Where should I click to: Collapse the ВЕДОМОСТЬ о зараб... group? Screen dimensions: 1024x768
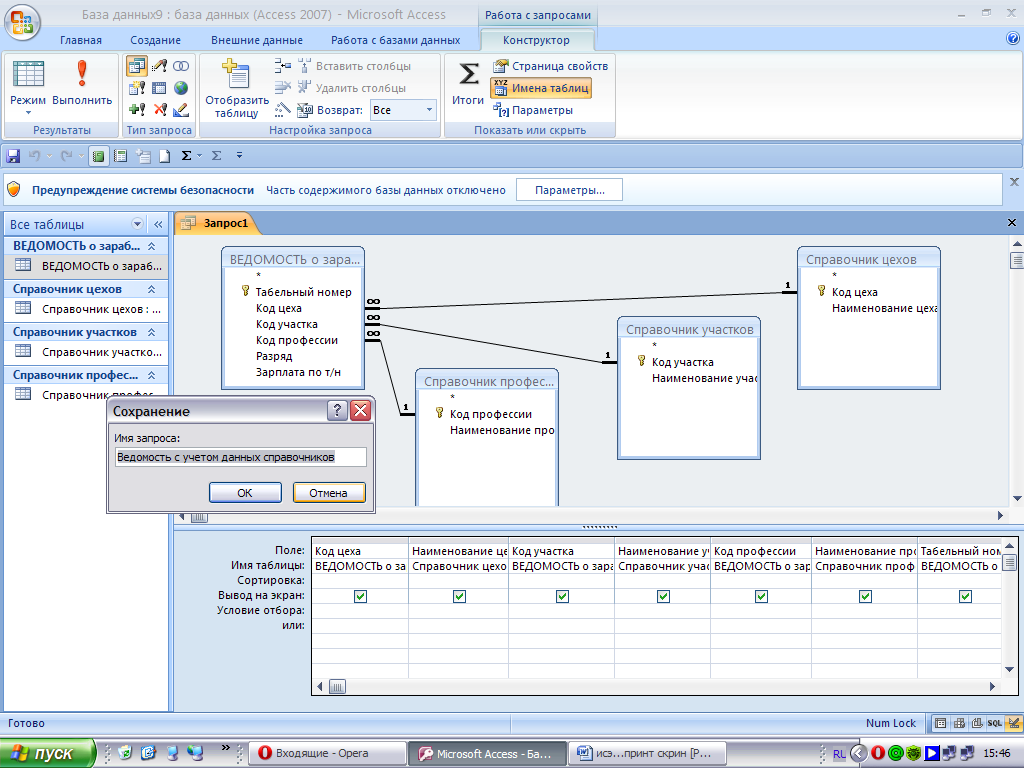pos(152,246)
